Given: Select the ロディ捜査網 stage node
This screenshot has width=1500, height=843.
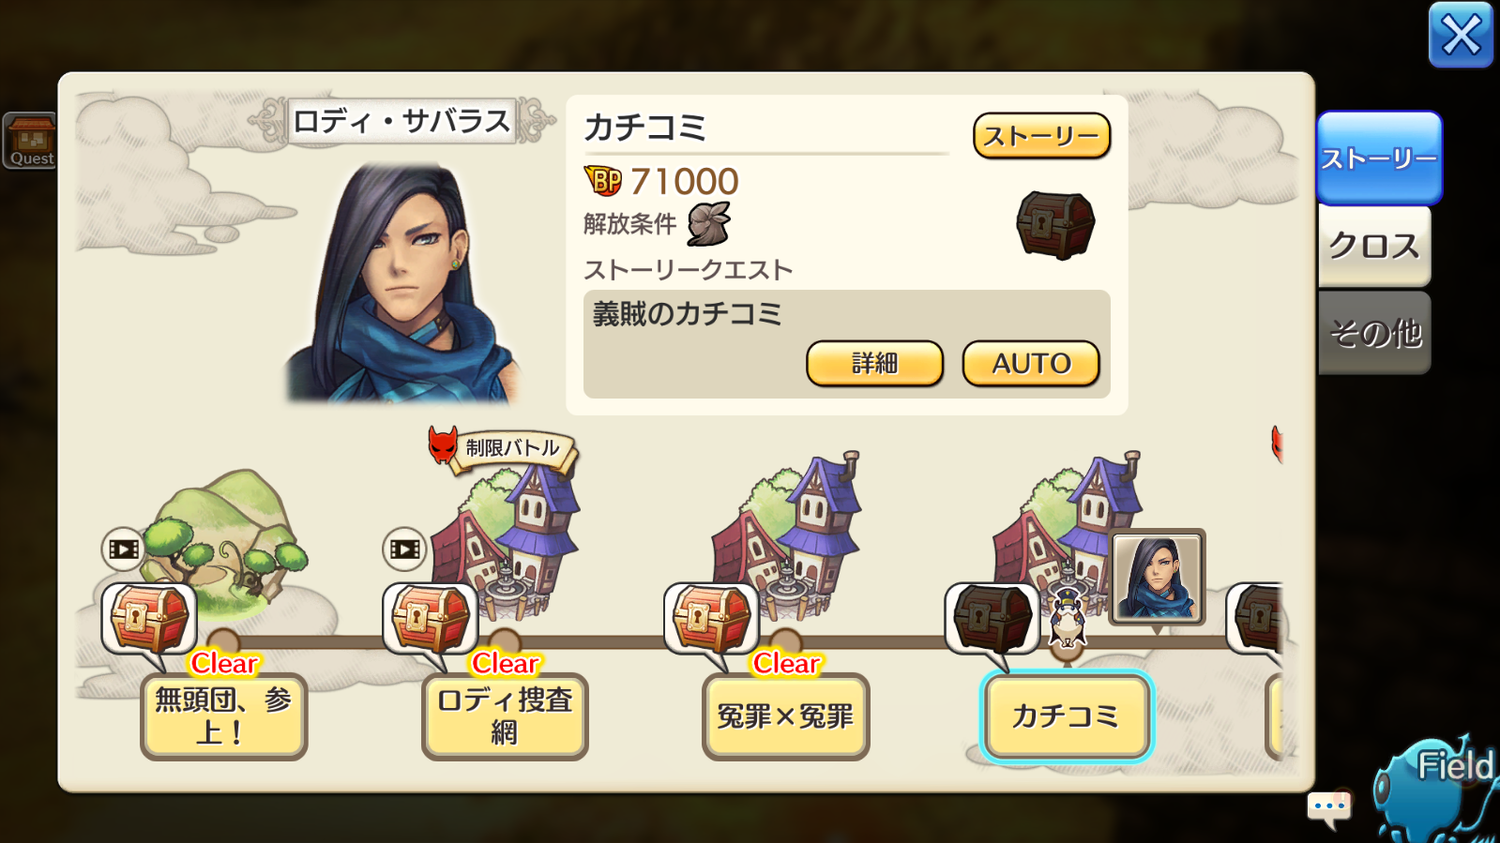Looking at the screenshot, I should pos(505,716).
